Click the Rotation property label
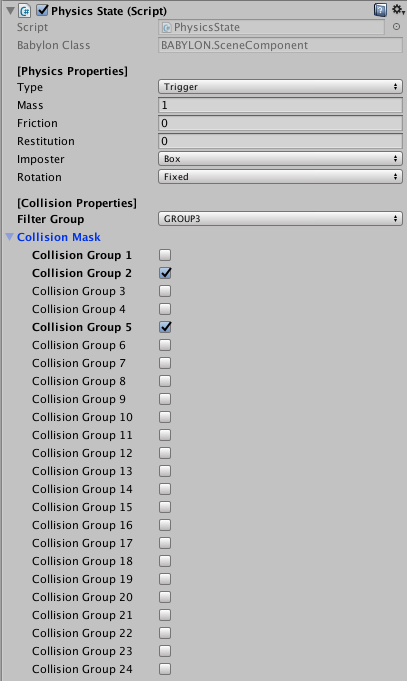Image resolution: width=407 pixels, height=681 pixels. click(39, 177)
